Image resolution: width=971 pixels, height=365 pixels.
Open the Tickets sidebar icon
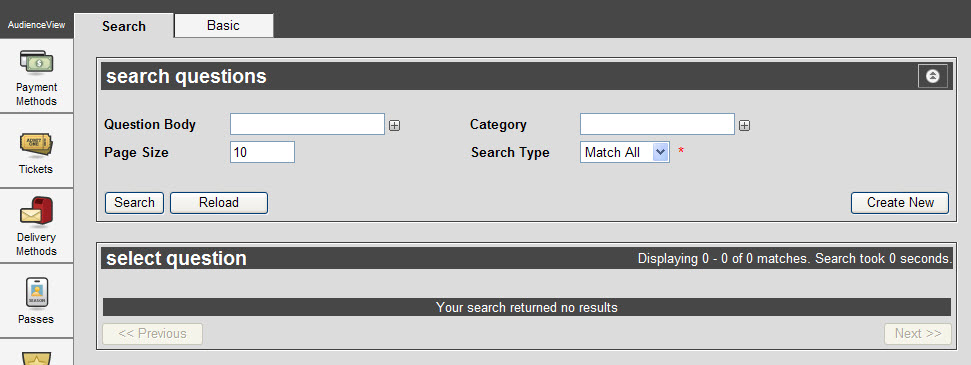(37, 144)
